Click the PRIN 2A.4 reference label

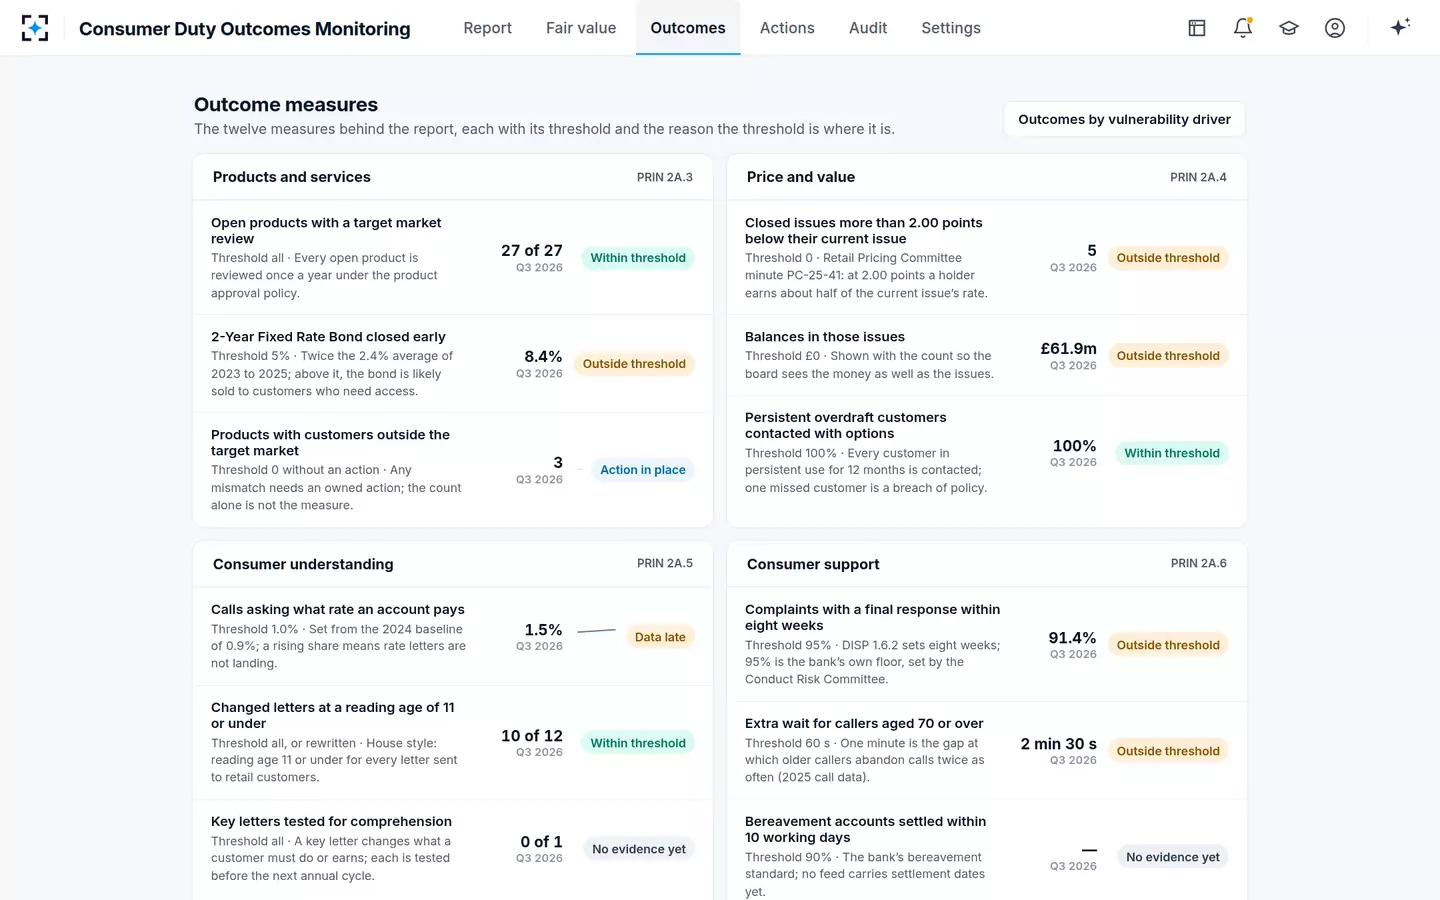[x=1198, y=177]
